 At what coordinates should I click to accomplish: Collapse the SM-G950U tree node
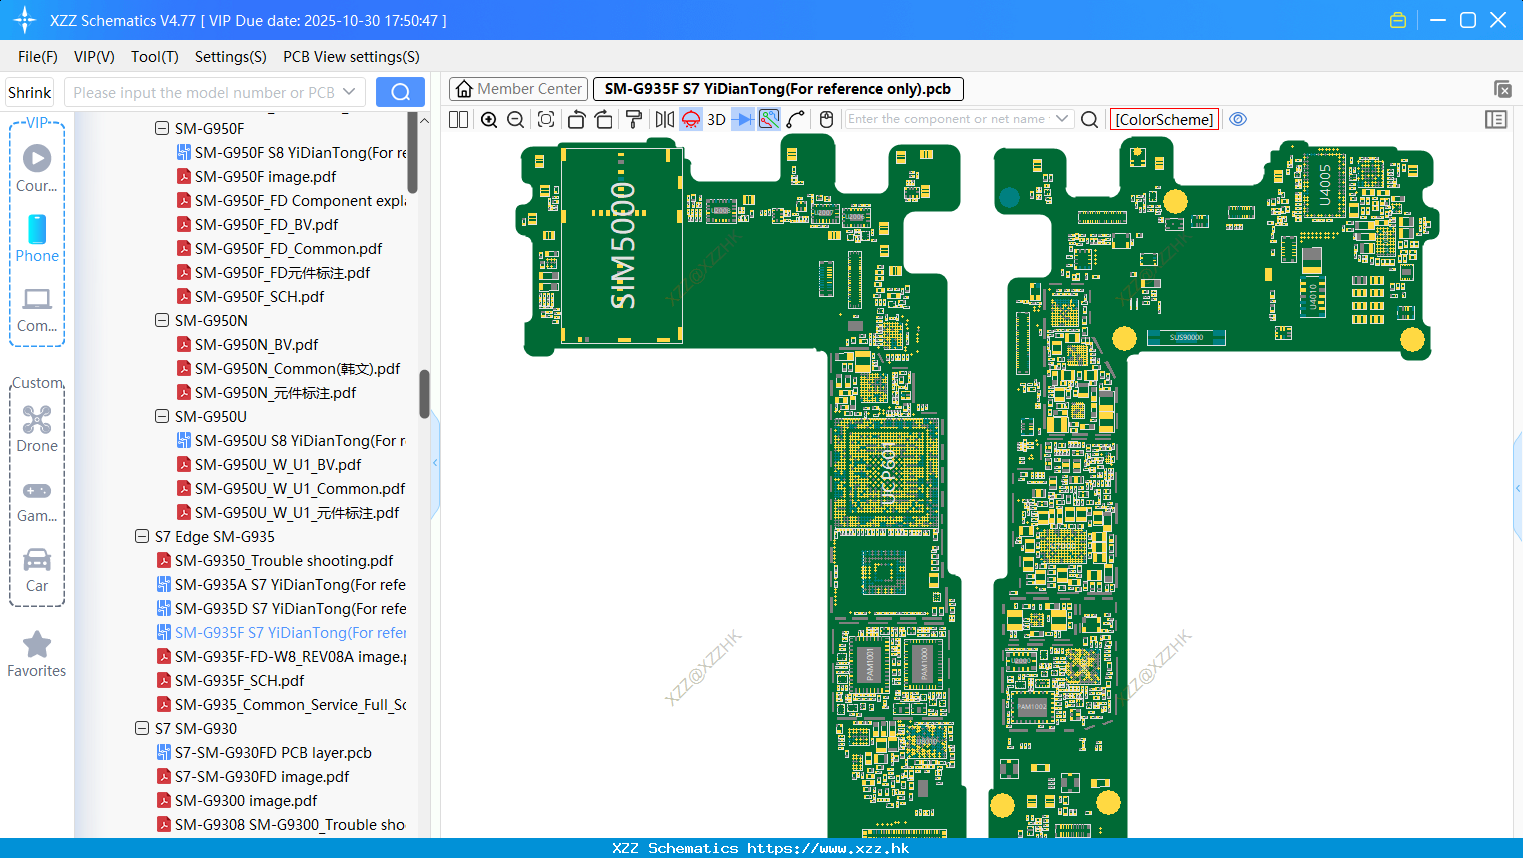click(162, 416)
